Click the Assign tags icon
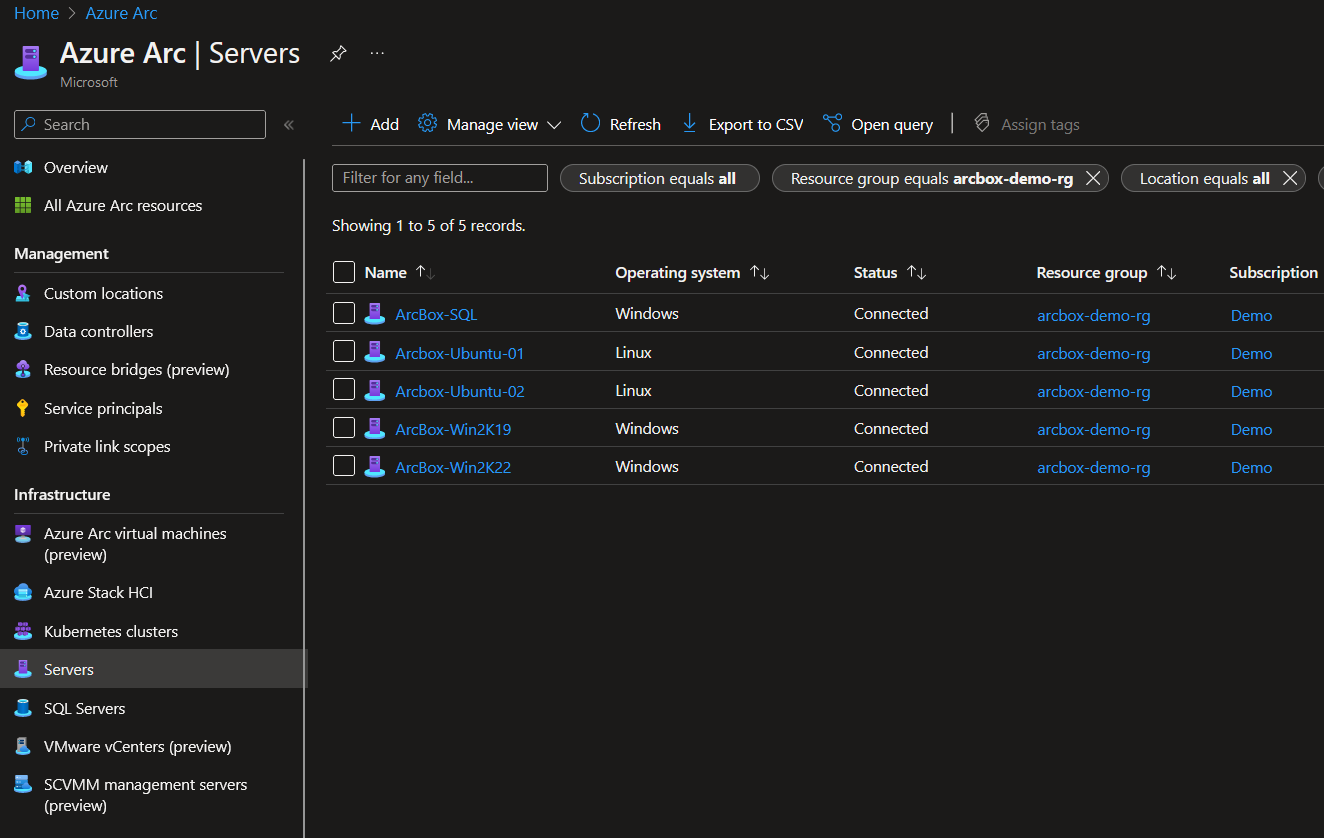Screen dimensions: 1324x838 pos(982,123)
